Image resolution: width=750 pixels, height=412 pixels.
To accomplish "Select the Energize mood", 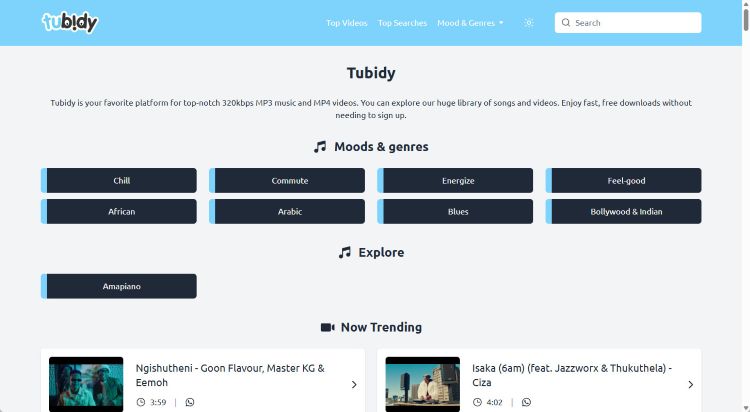I will click(x=455, y=180).
